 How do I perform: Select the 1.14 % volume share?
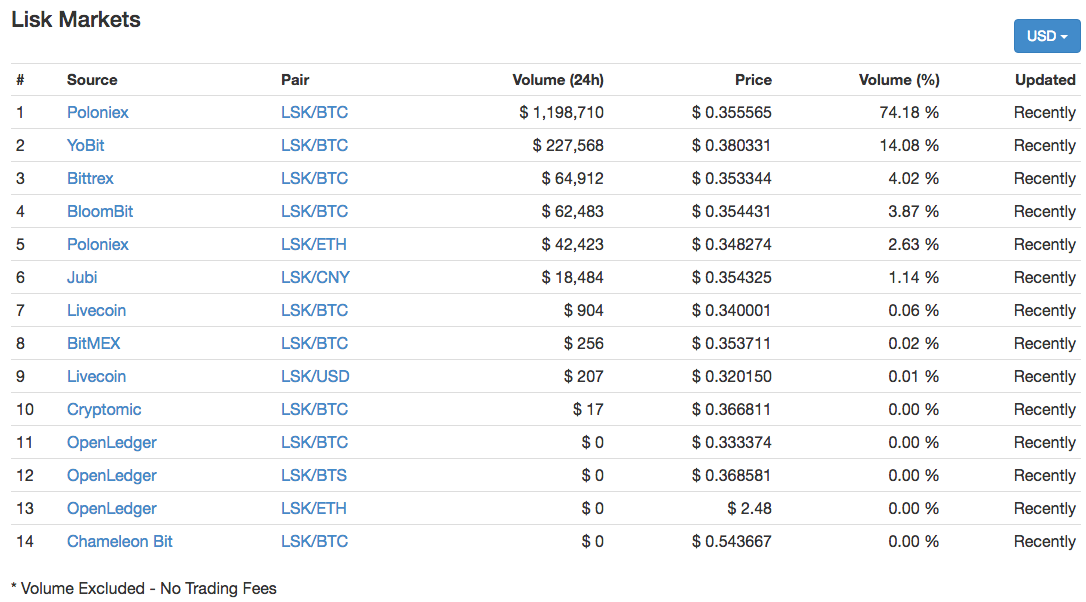[x=914, y=278]
